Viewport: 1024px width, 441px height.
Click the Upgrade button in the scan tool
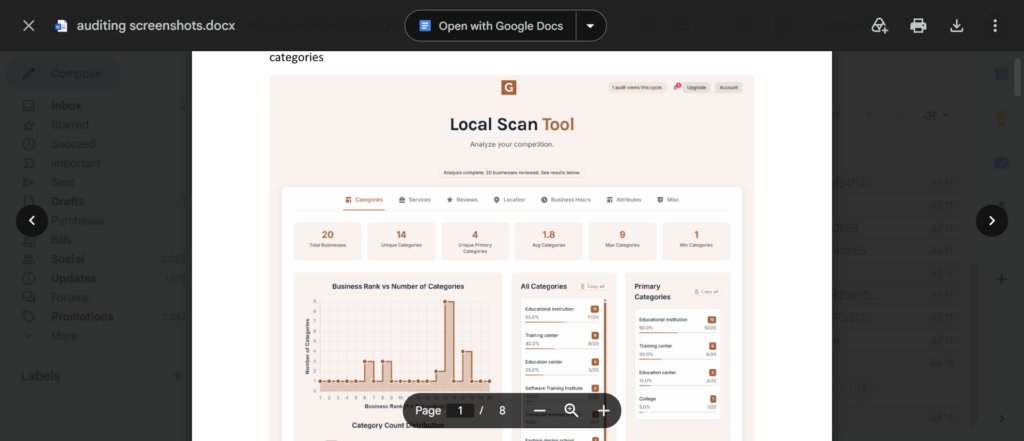tap(697, 88)
